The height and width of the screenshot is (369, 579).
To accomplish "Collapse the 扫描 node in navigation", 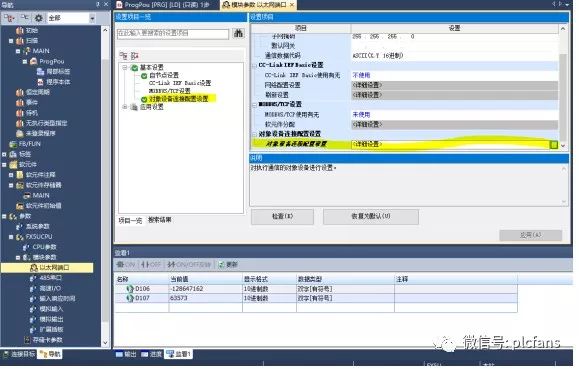I will pos(11,41).
